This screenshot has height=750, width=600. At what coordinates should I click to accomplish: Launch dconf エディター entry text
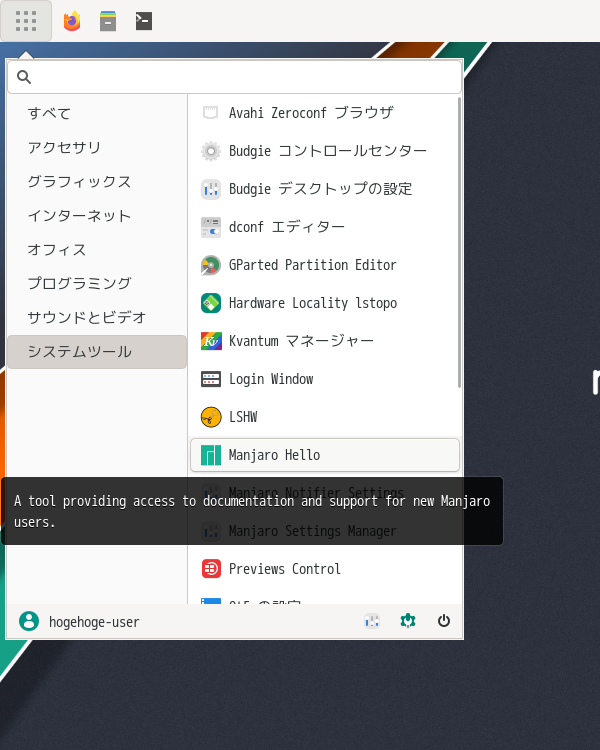tap(287, 227)
